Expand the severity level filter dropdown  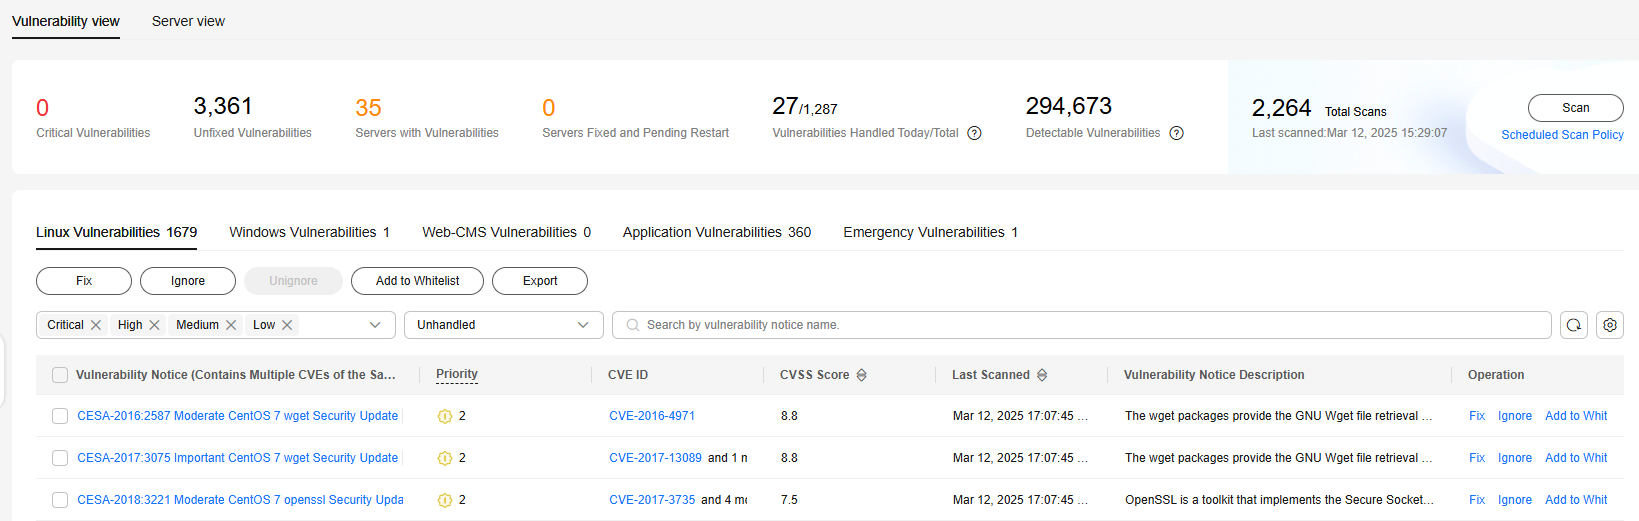point(375,325)
